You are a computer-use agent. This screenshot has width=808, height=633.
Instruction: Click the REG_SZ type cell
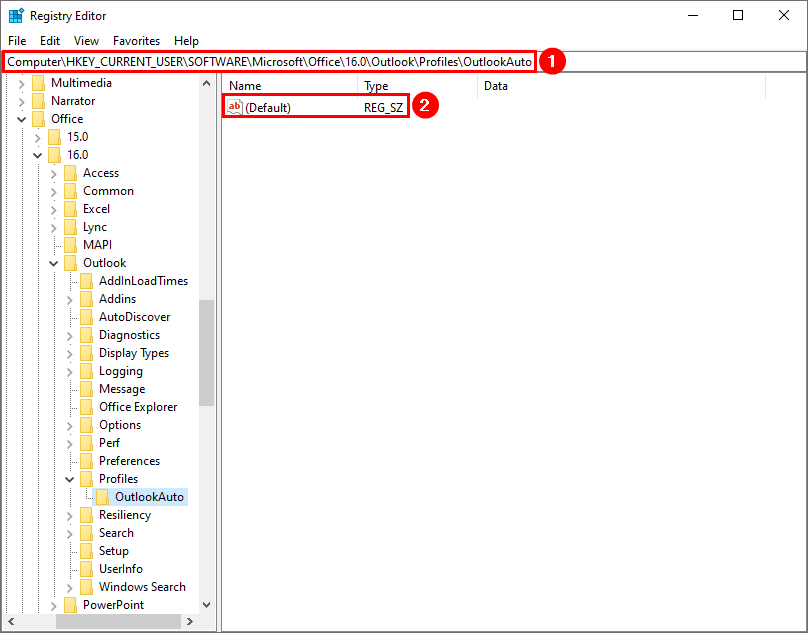pyautogui.click(x=383, y=108)
